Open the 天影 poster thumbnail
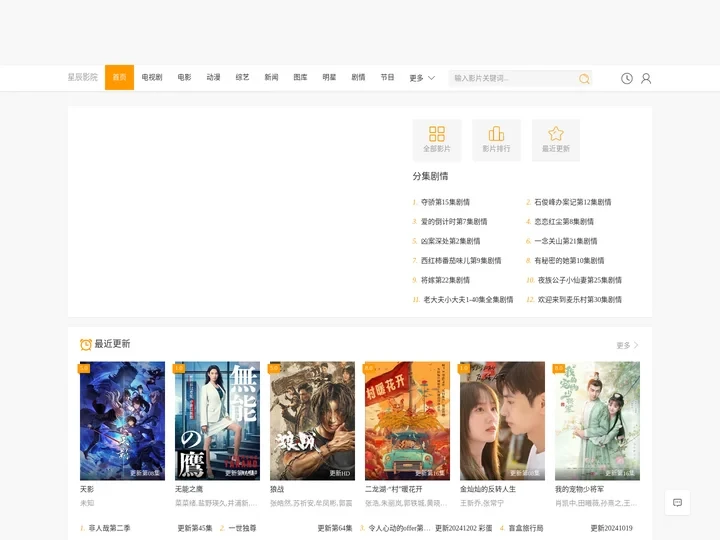Screen dimensions: 720x540 (122, 421)
